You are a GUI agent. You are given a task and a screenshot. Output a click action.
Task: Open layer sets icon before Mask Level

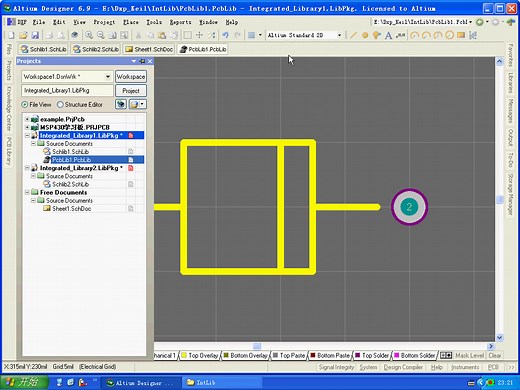coord(446,355)
